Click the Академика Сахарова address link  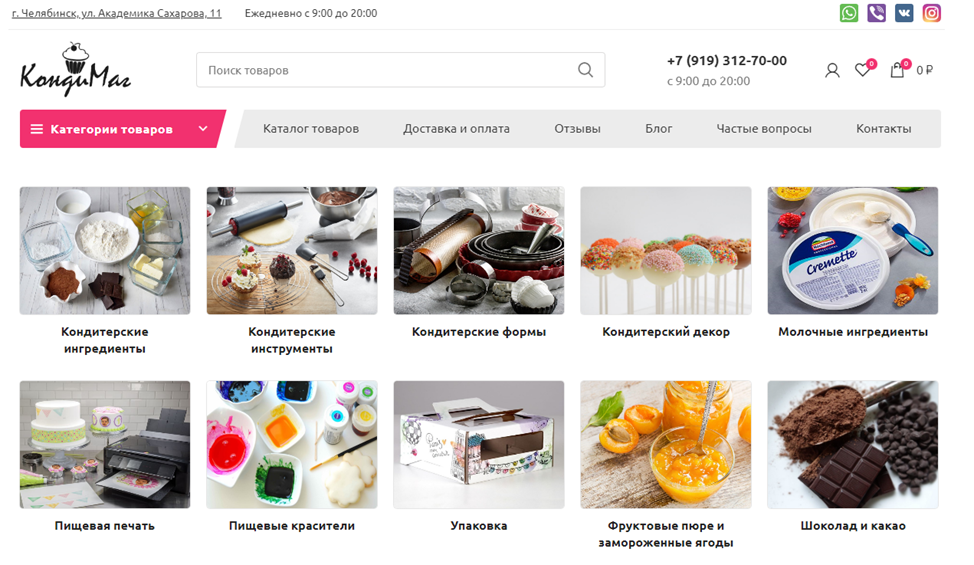[117, 13]
